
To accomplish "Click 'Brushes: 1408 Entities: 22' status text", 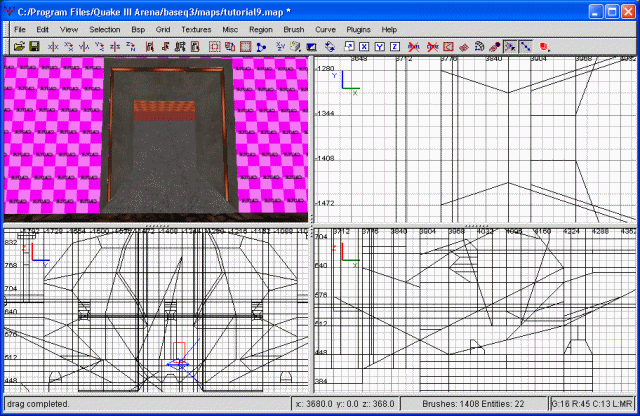I will [473, 404].
